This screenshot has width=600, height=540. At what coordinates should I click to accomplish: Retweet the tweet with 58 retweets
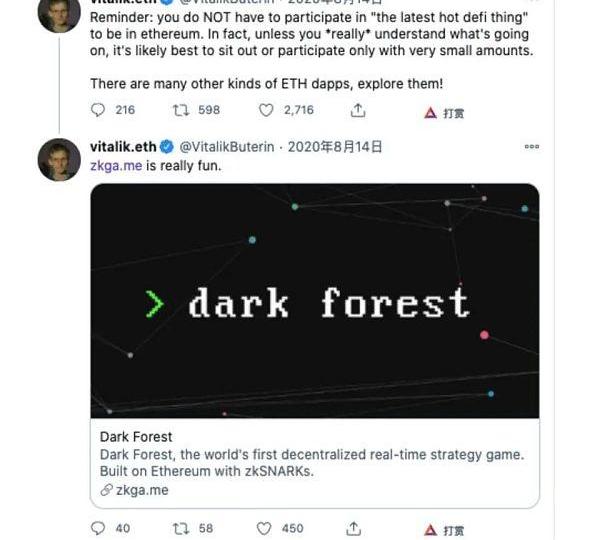coord(181,528)
